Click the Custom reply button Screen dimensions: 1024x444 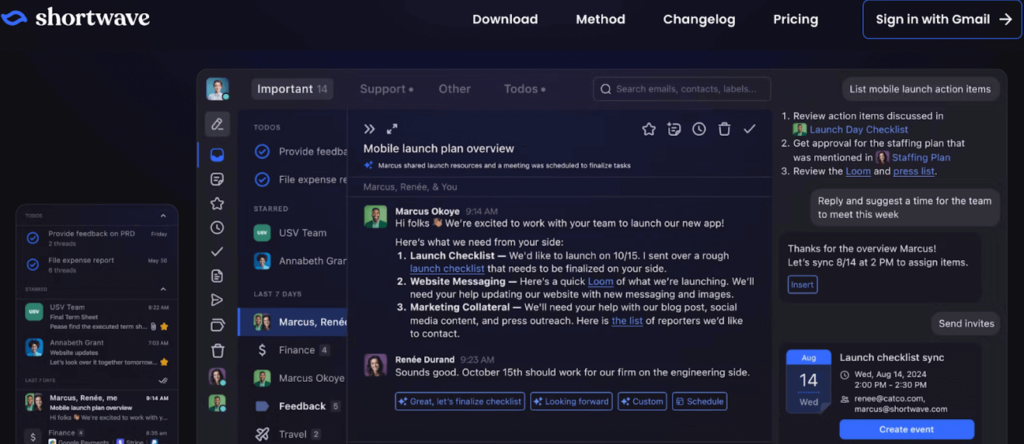click(642, 402)
